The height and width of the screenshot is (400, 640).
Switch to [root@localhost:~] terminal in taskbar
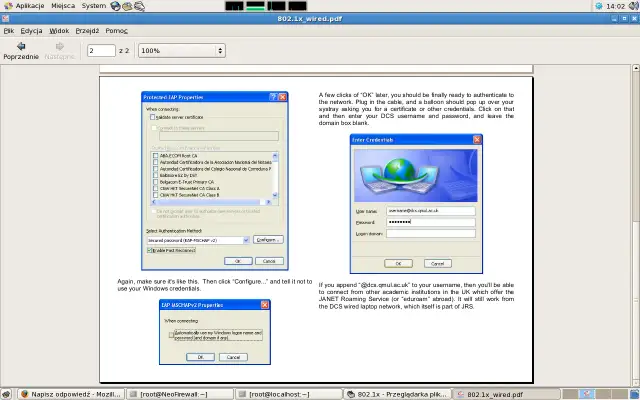[x=289, y=394]
